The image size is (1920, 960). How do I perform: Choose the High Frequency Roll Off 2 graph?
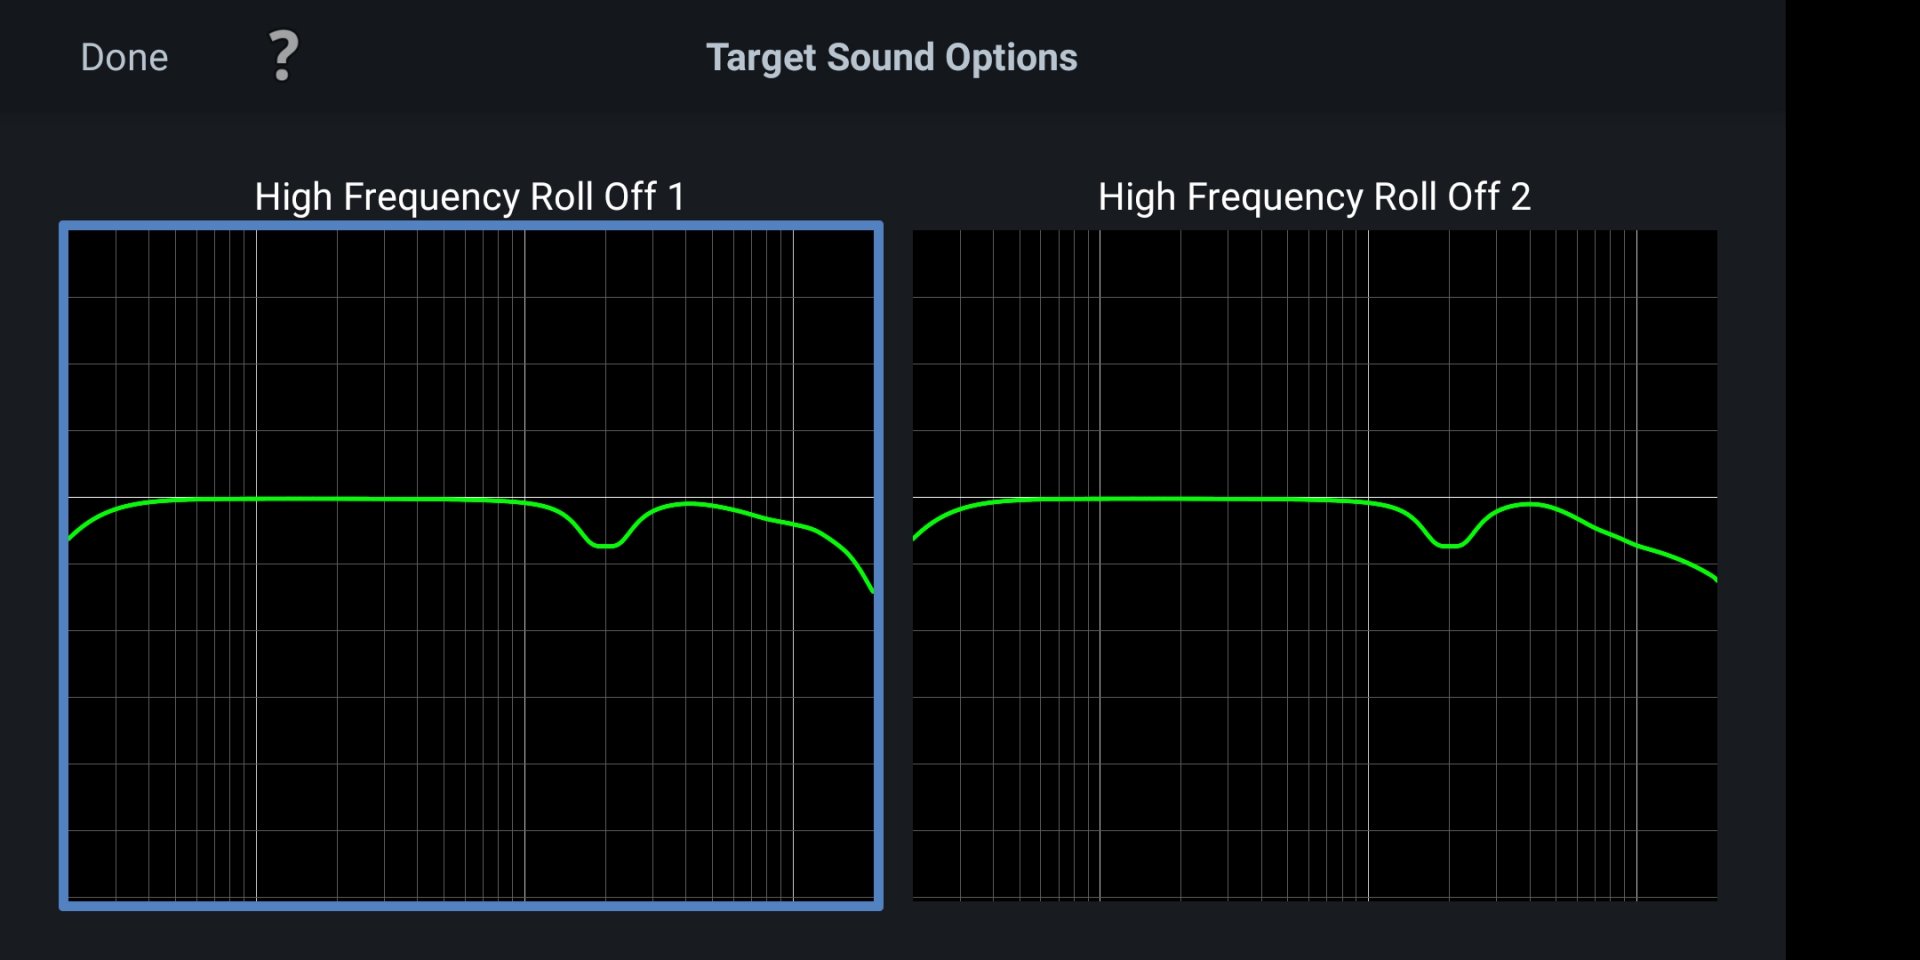(1314, 565)
